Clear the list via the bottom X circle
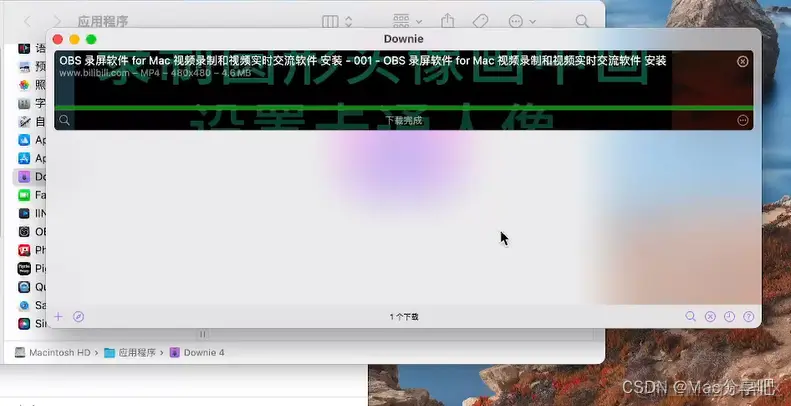791x406 pixels. tap(710, 317)
